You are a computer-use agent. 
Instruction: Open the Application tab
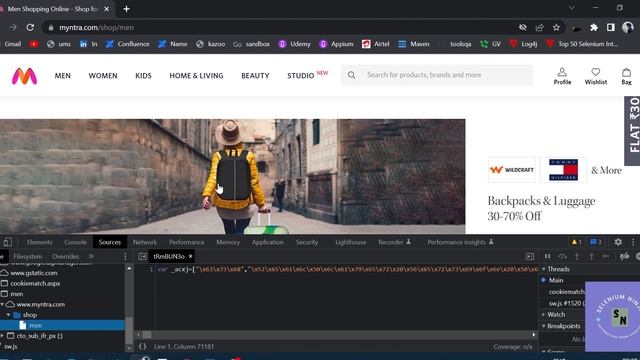click(x=267, y=242)
